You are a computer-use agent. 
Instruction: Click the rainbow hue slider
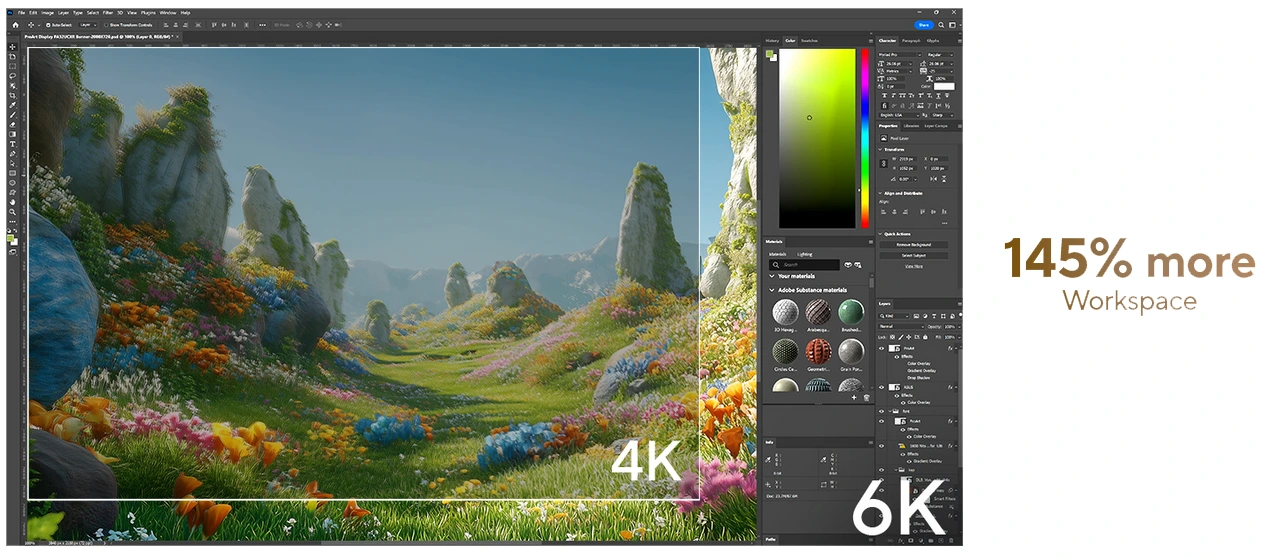coord(865,138)
